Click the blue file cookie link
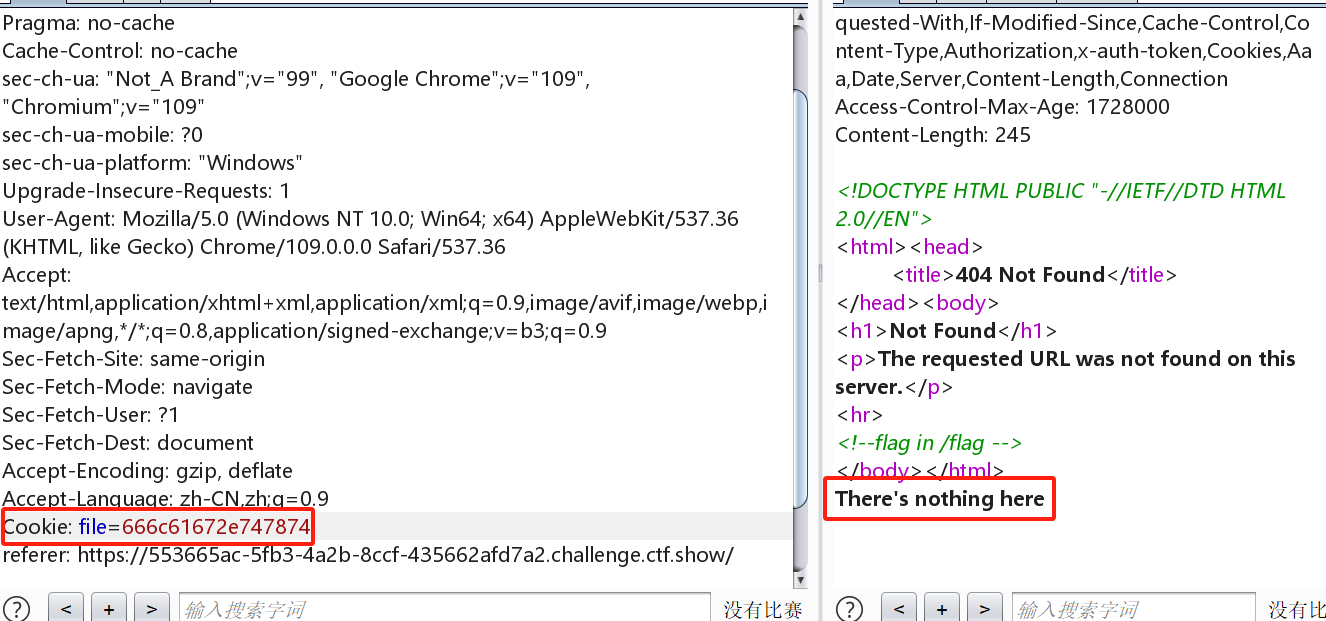Viewport: 1326px width, 621px height. tap(90, 526)
